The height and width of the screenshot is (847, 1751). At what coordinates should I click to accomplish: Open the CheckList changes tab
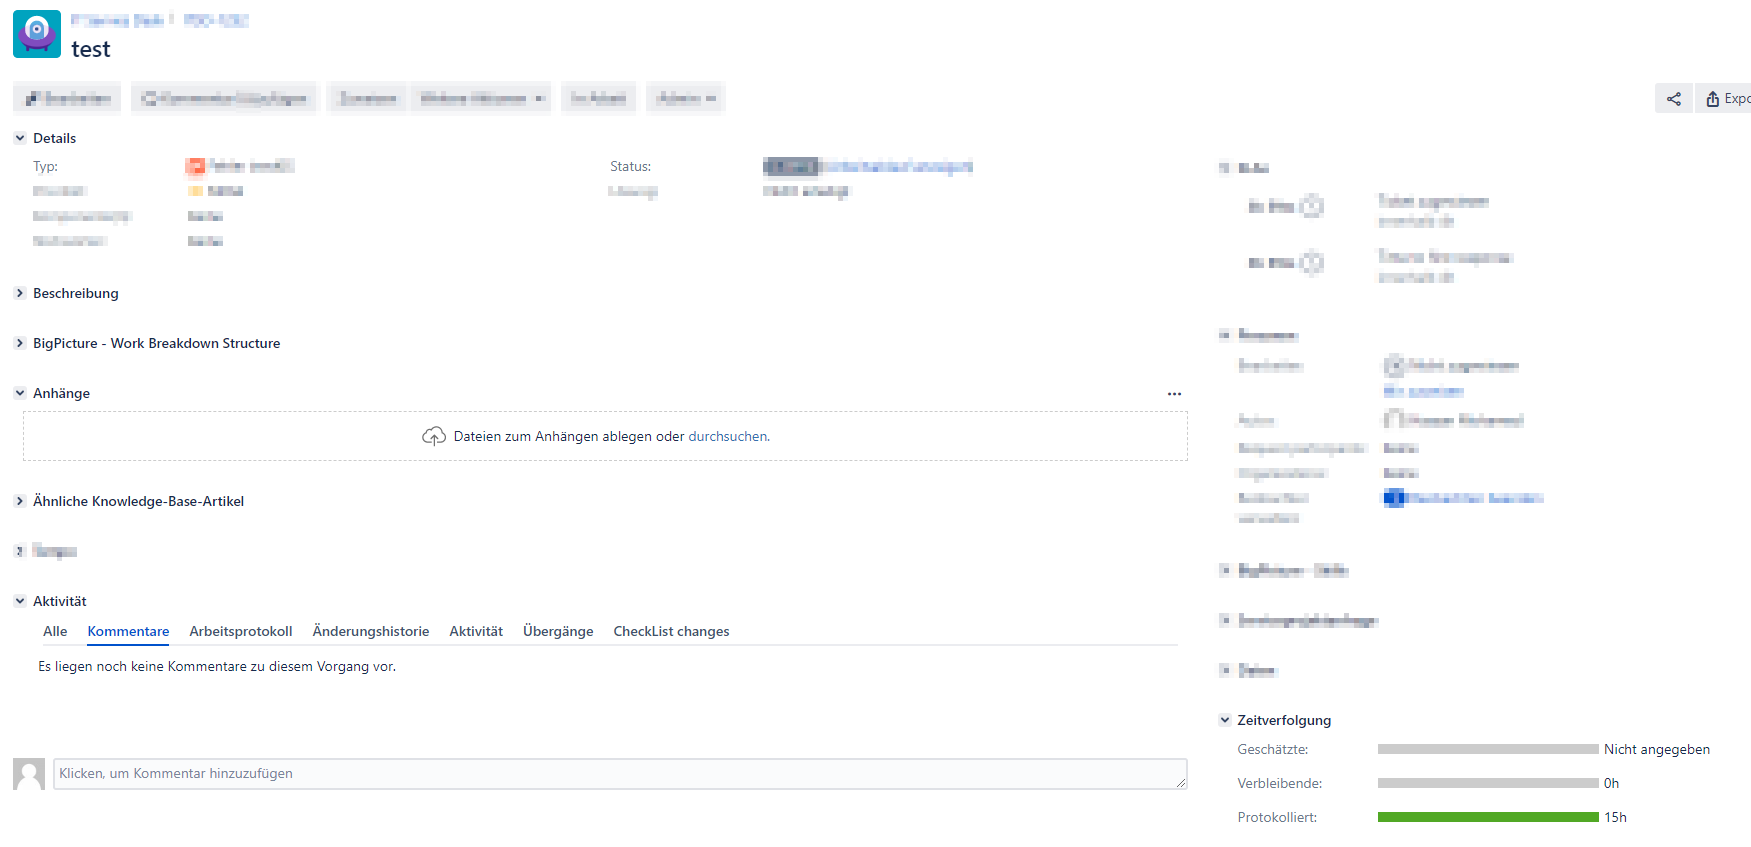coord(671,631)
